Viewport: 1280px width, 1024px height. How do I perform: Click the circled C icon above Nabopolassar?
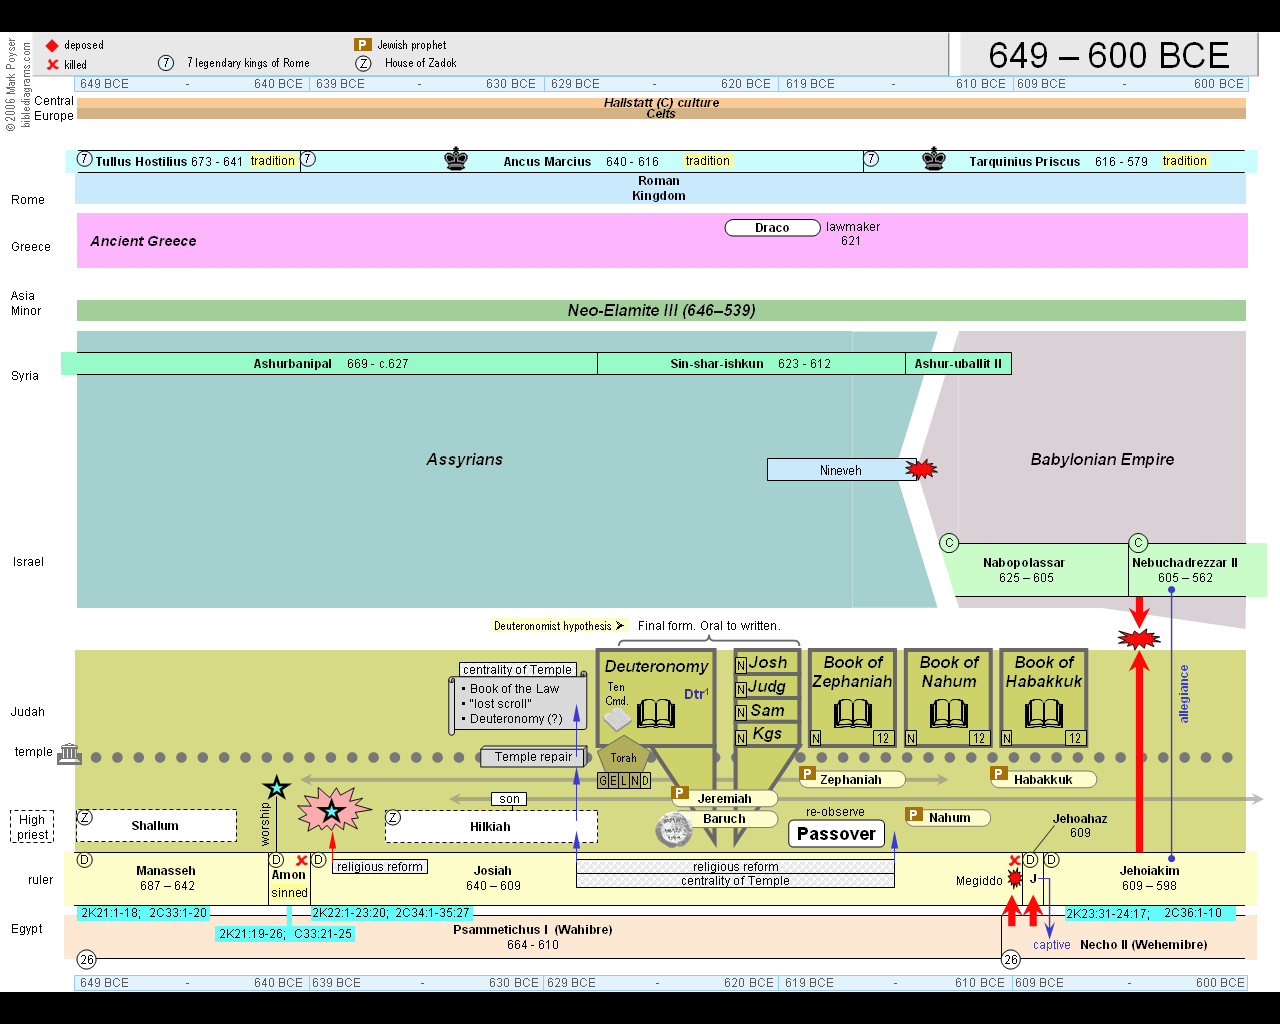pyautogui.click(x=949, y=543)
